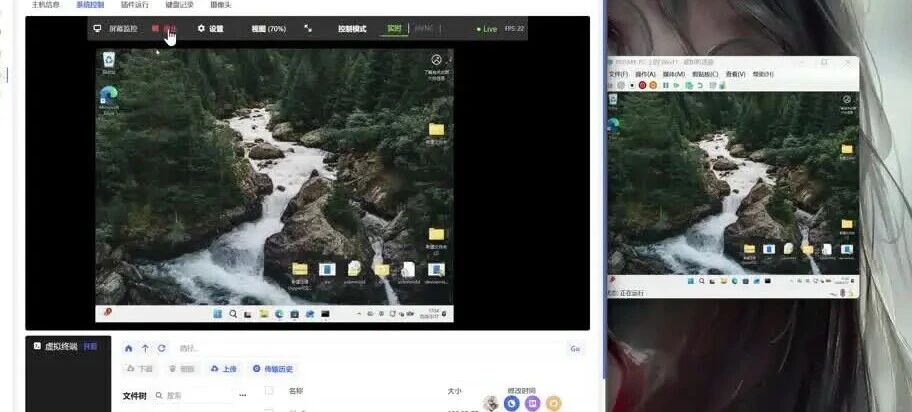This screenshot has width=912, height=412.
Task: Click the 控制模式 label
Action: click(352, 29)
